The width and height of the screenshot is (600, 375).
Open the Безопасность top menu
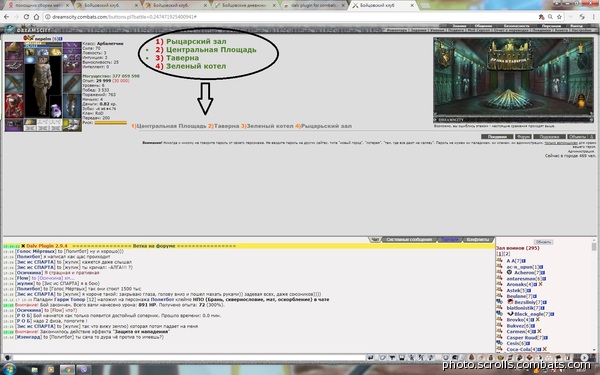tap(516, 26)
